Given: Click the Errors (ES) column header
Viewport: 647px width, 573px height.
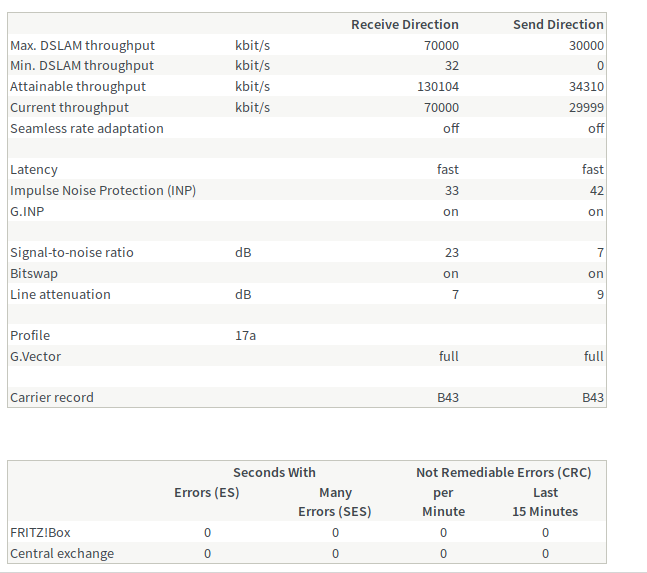Looking at the screenshot, I should click(x=206, y=492).
